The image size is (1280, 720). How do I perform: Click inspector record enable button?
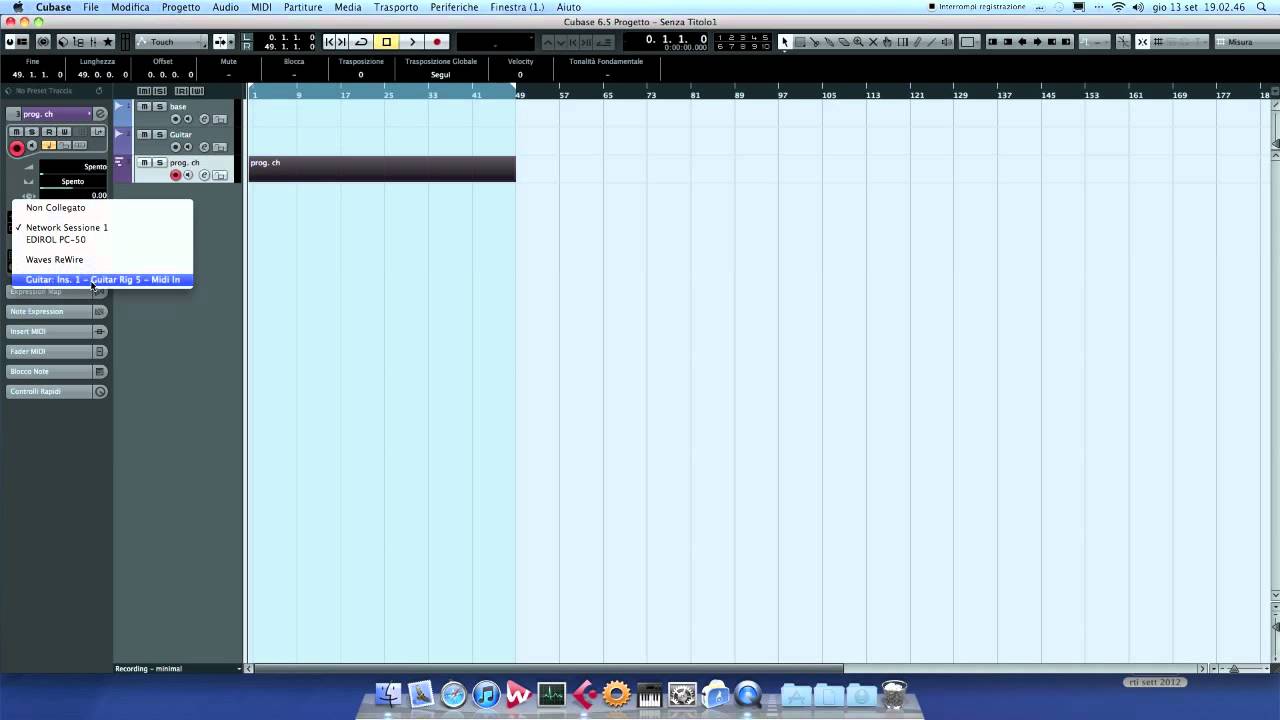tap(17, 147)
